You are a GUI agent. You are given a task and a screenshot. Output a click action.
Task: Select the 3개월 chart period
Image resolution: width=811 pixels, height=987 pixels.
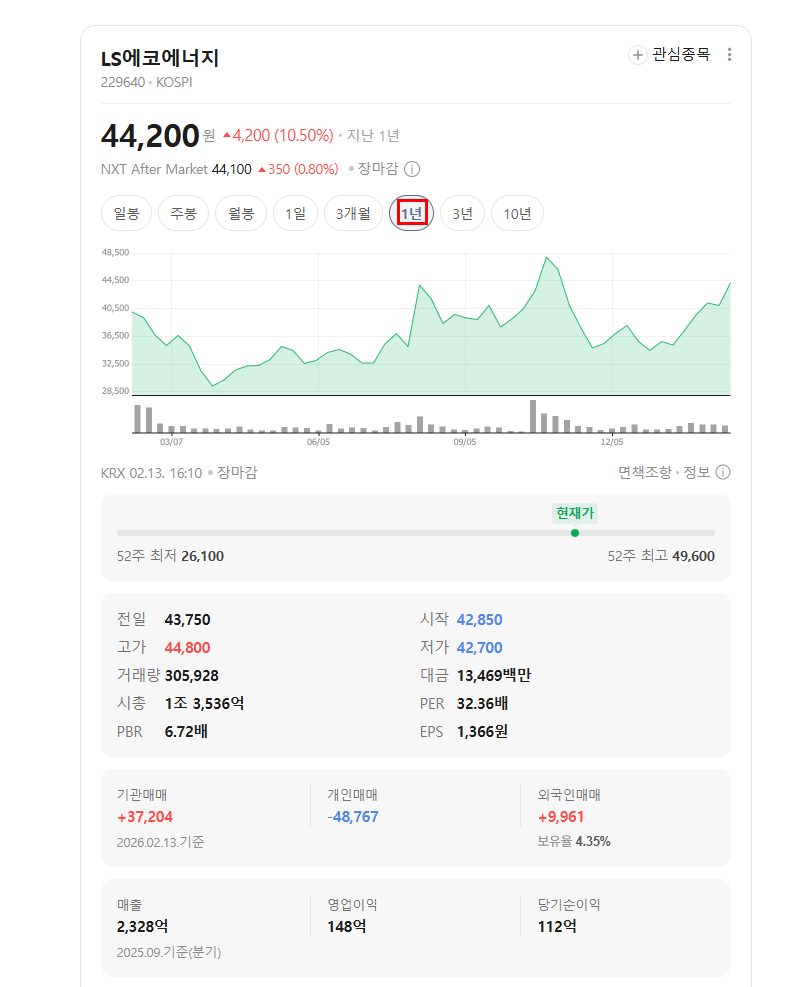(353, 213)
